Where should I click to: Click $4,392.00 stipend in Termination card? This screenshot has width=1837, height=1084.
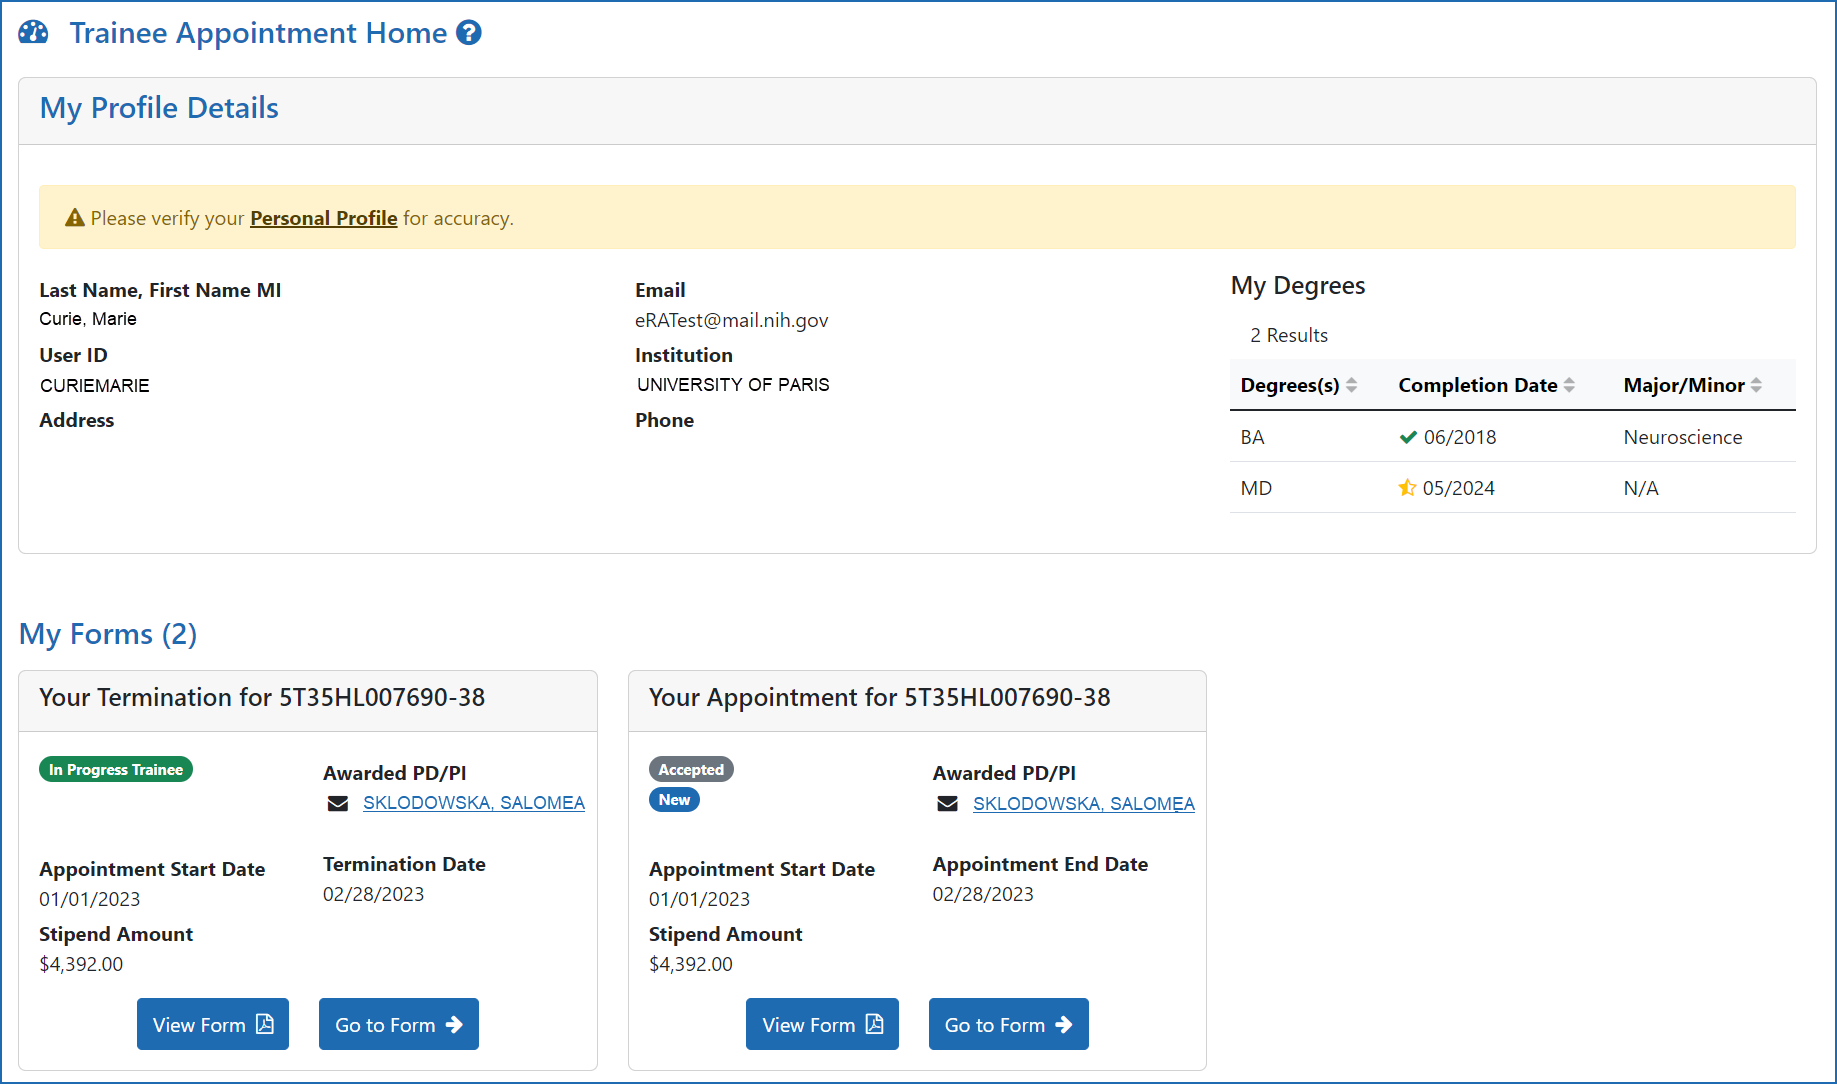point(81,964)
